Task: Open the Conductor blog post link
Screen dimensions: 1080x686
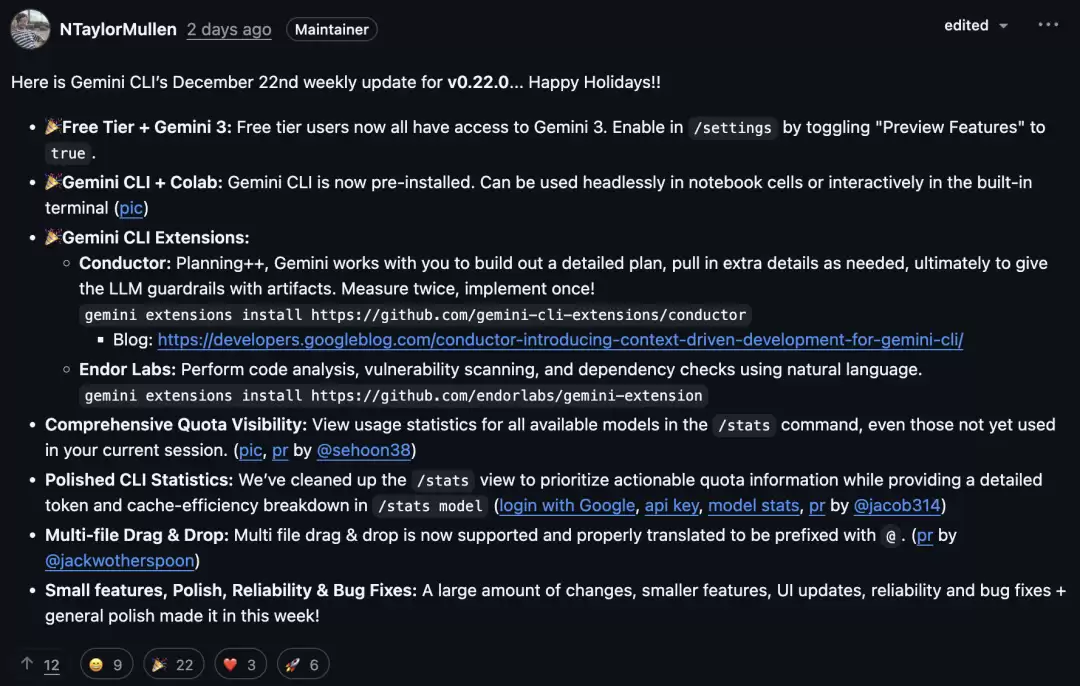Action: click(x=559, y=340)
